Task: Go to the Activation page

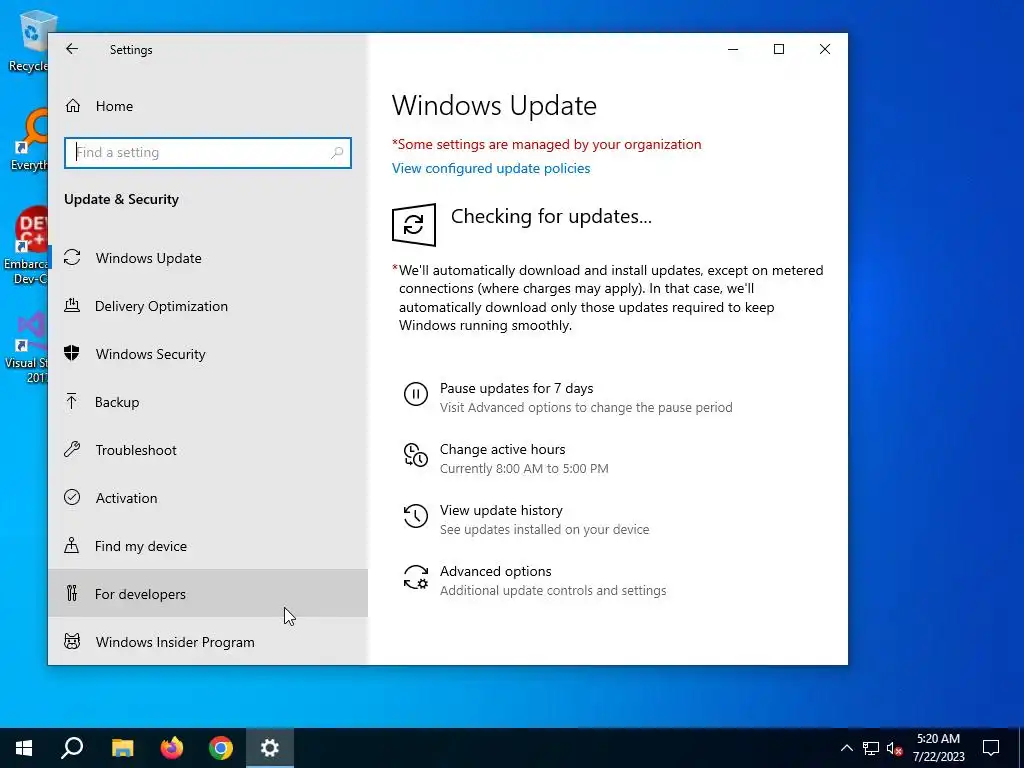Action: click(208, 498)
